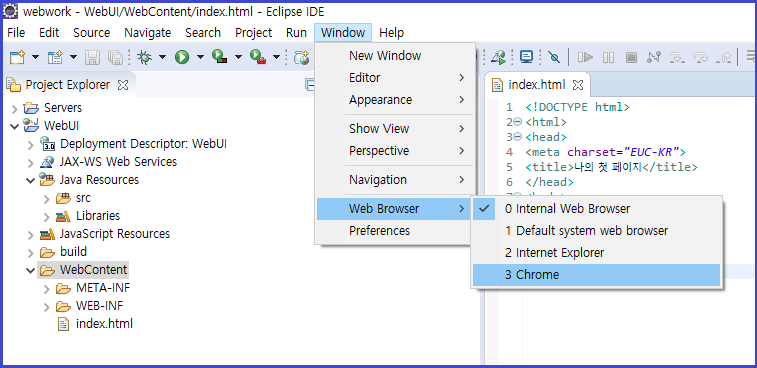Collapse the WebContent folder node

pos(31,270)
